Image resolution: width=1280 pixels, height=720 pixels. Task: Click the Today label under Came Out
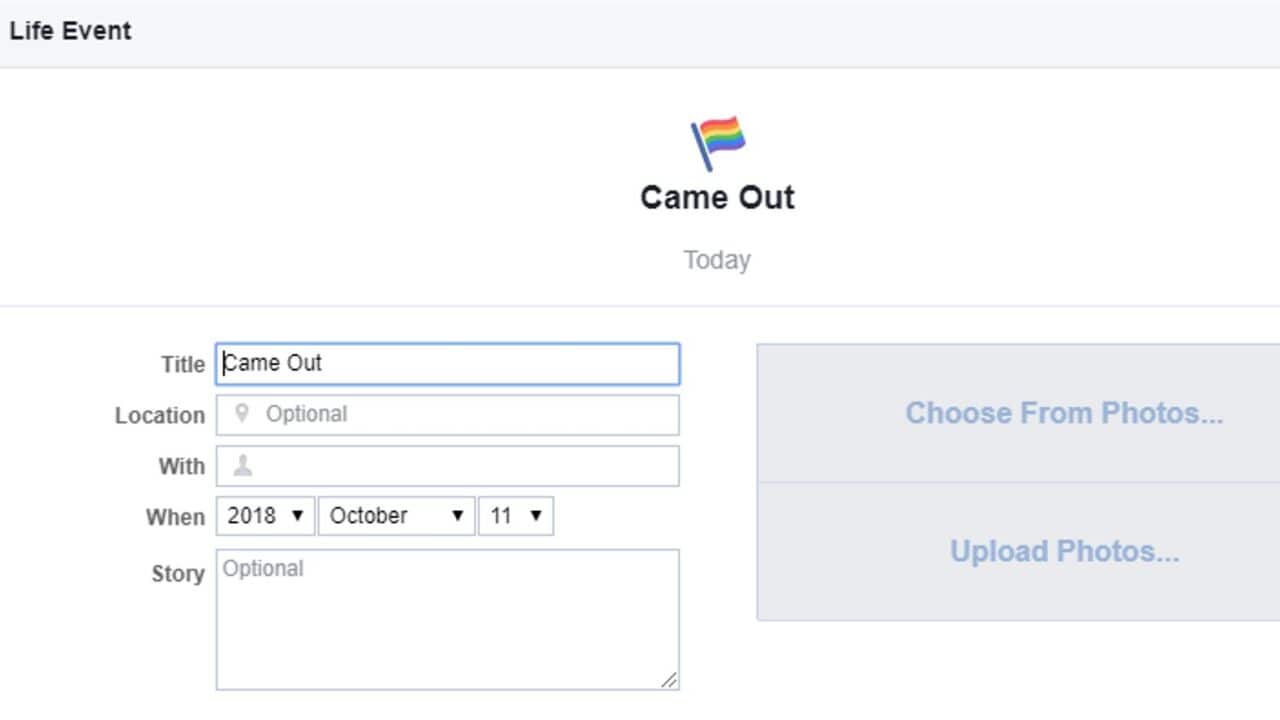716,259
